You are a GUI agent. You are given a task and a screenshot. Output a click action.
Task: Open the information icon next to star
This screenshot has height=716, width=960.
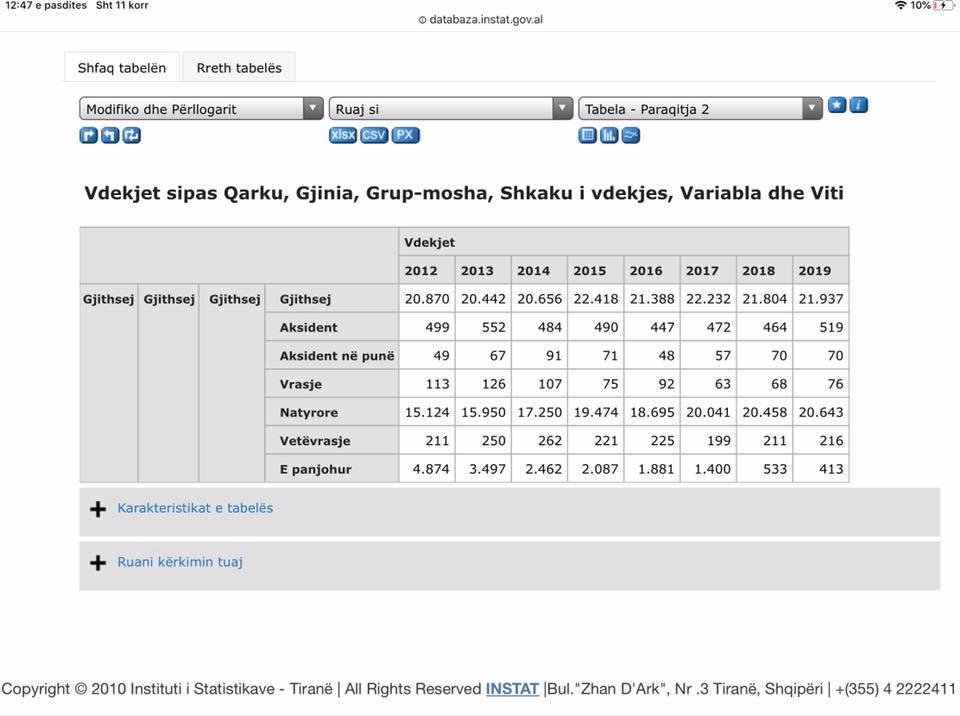pyautogui.click(x=858, y=106)
